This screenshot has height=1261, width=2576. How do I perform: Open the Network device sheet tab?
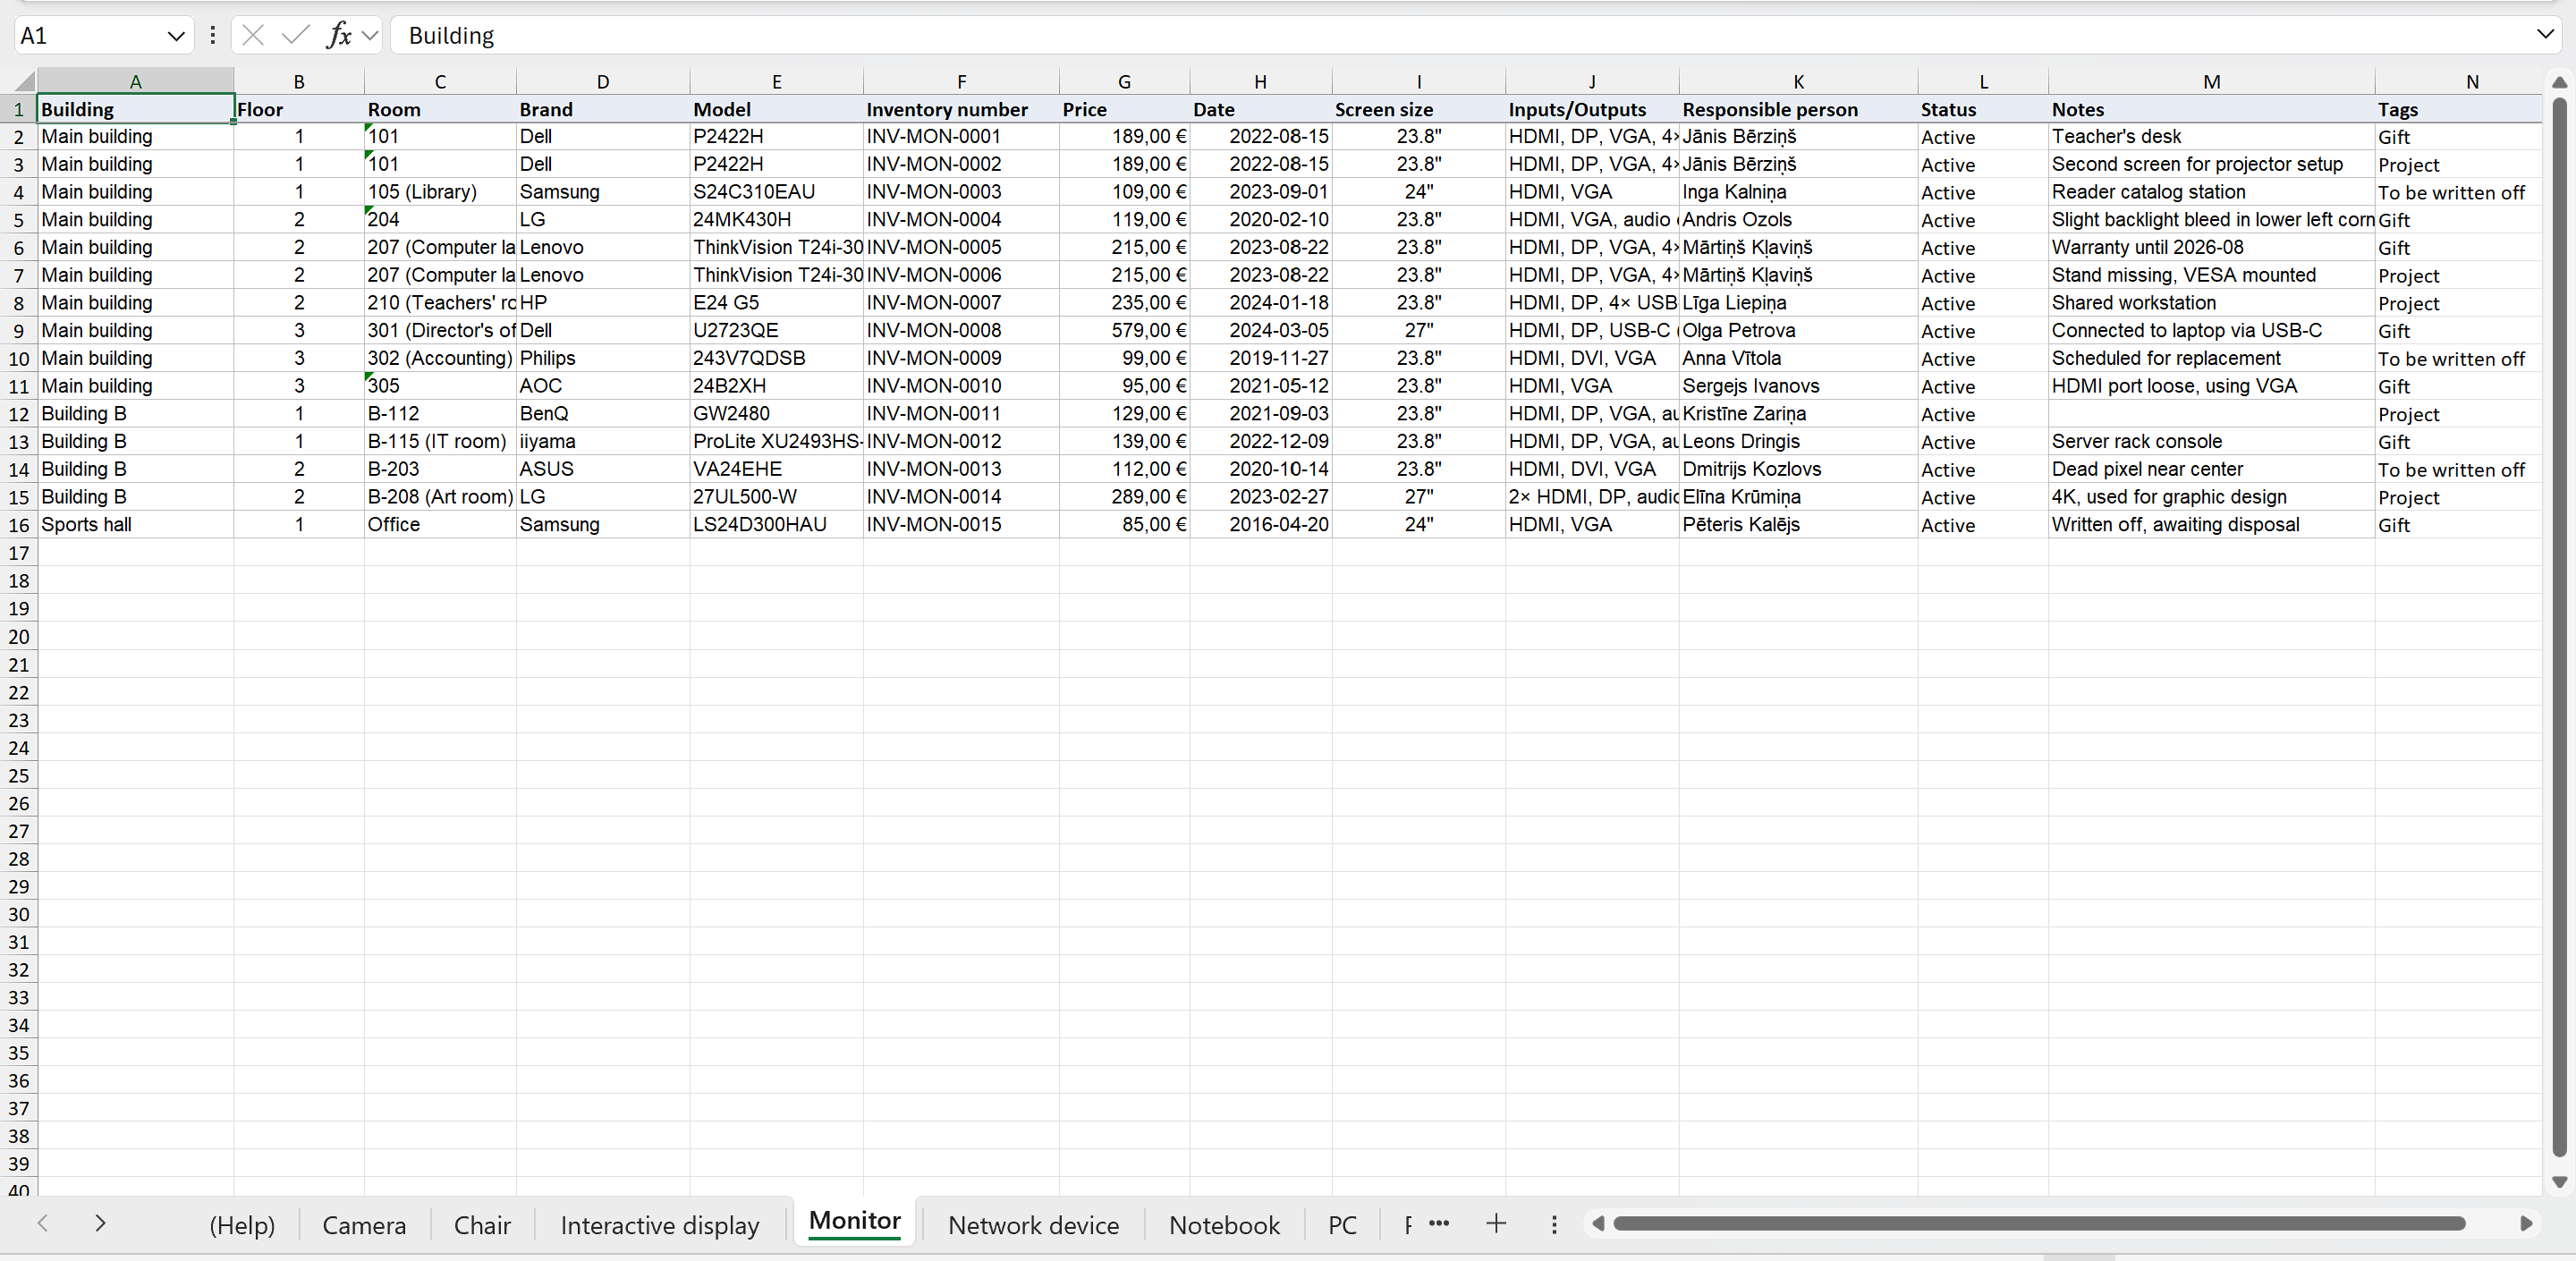click(1033, 1225)
